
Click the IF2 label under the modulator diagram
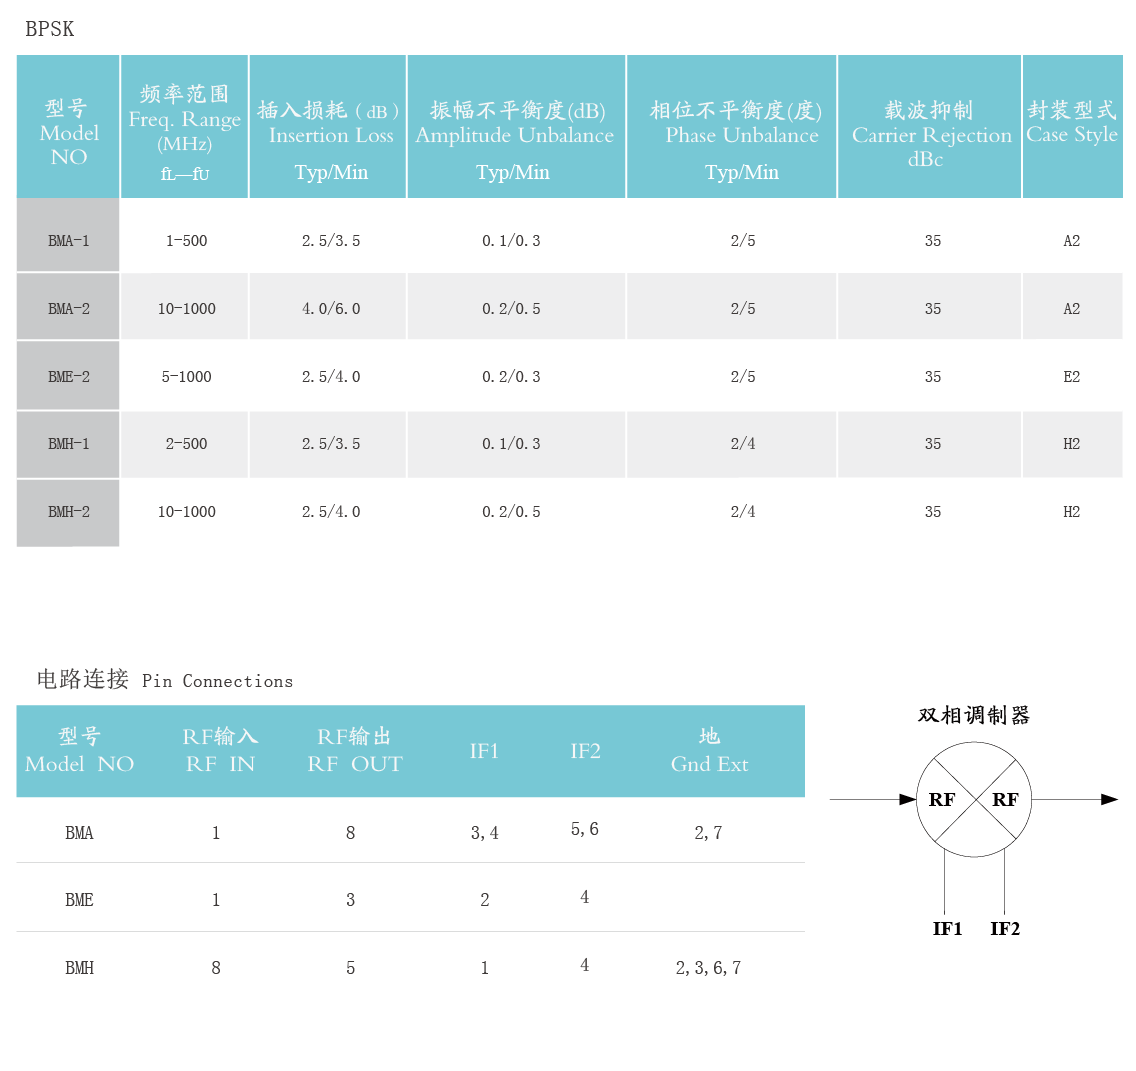(1005, 929)
